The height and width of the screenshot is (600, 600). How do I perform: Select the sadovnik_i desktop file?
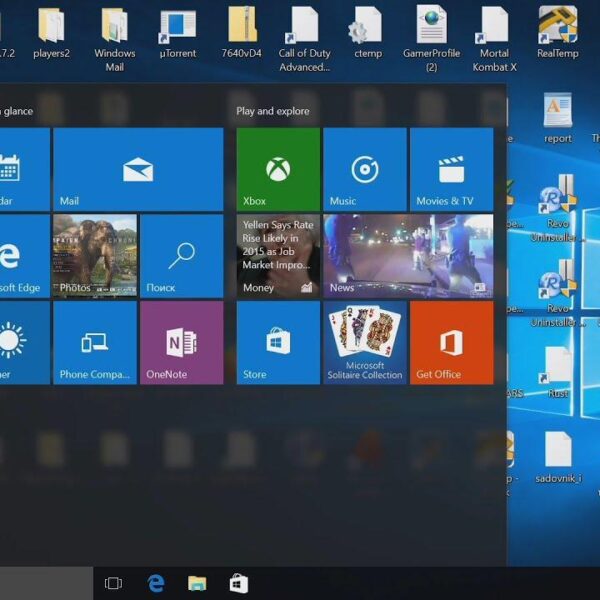[559, 457]
